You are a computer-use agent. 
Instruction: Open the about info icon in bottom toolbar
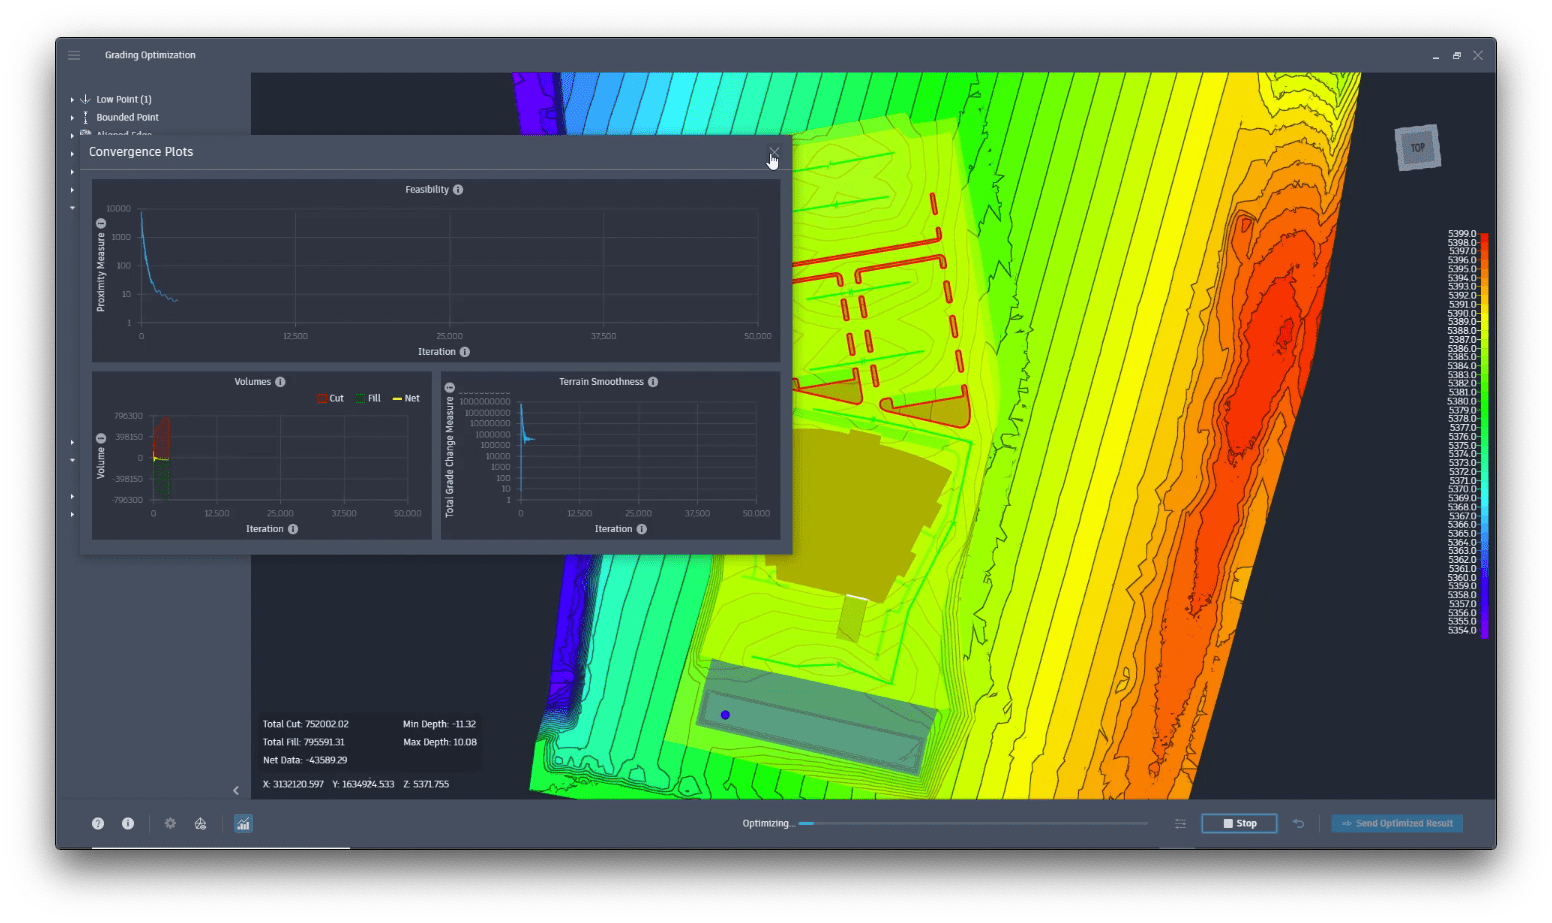(128, 824)
